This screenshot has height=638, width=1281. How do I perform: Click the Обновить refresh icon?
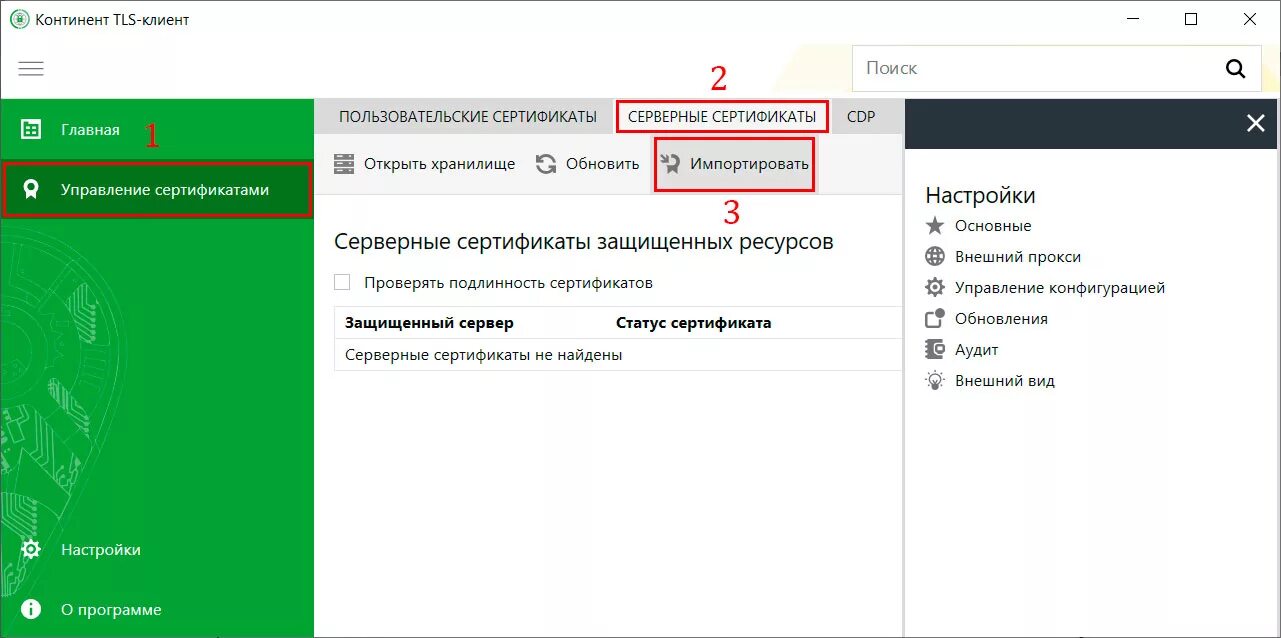[x=546, y=164]
